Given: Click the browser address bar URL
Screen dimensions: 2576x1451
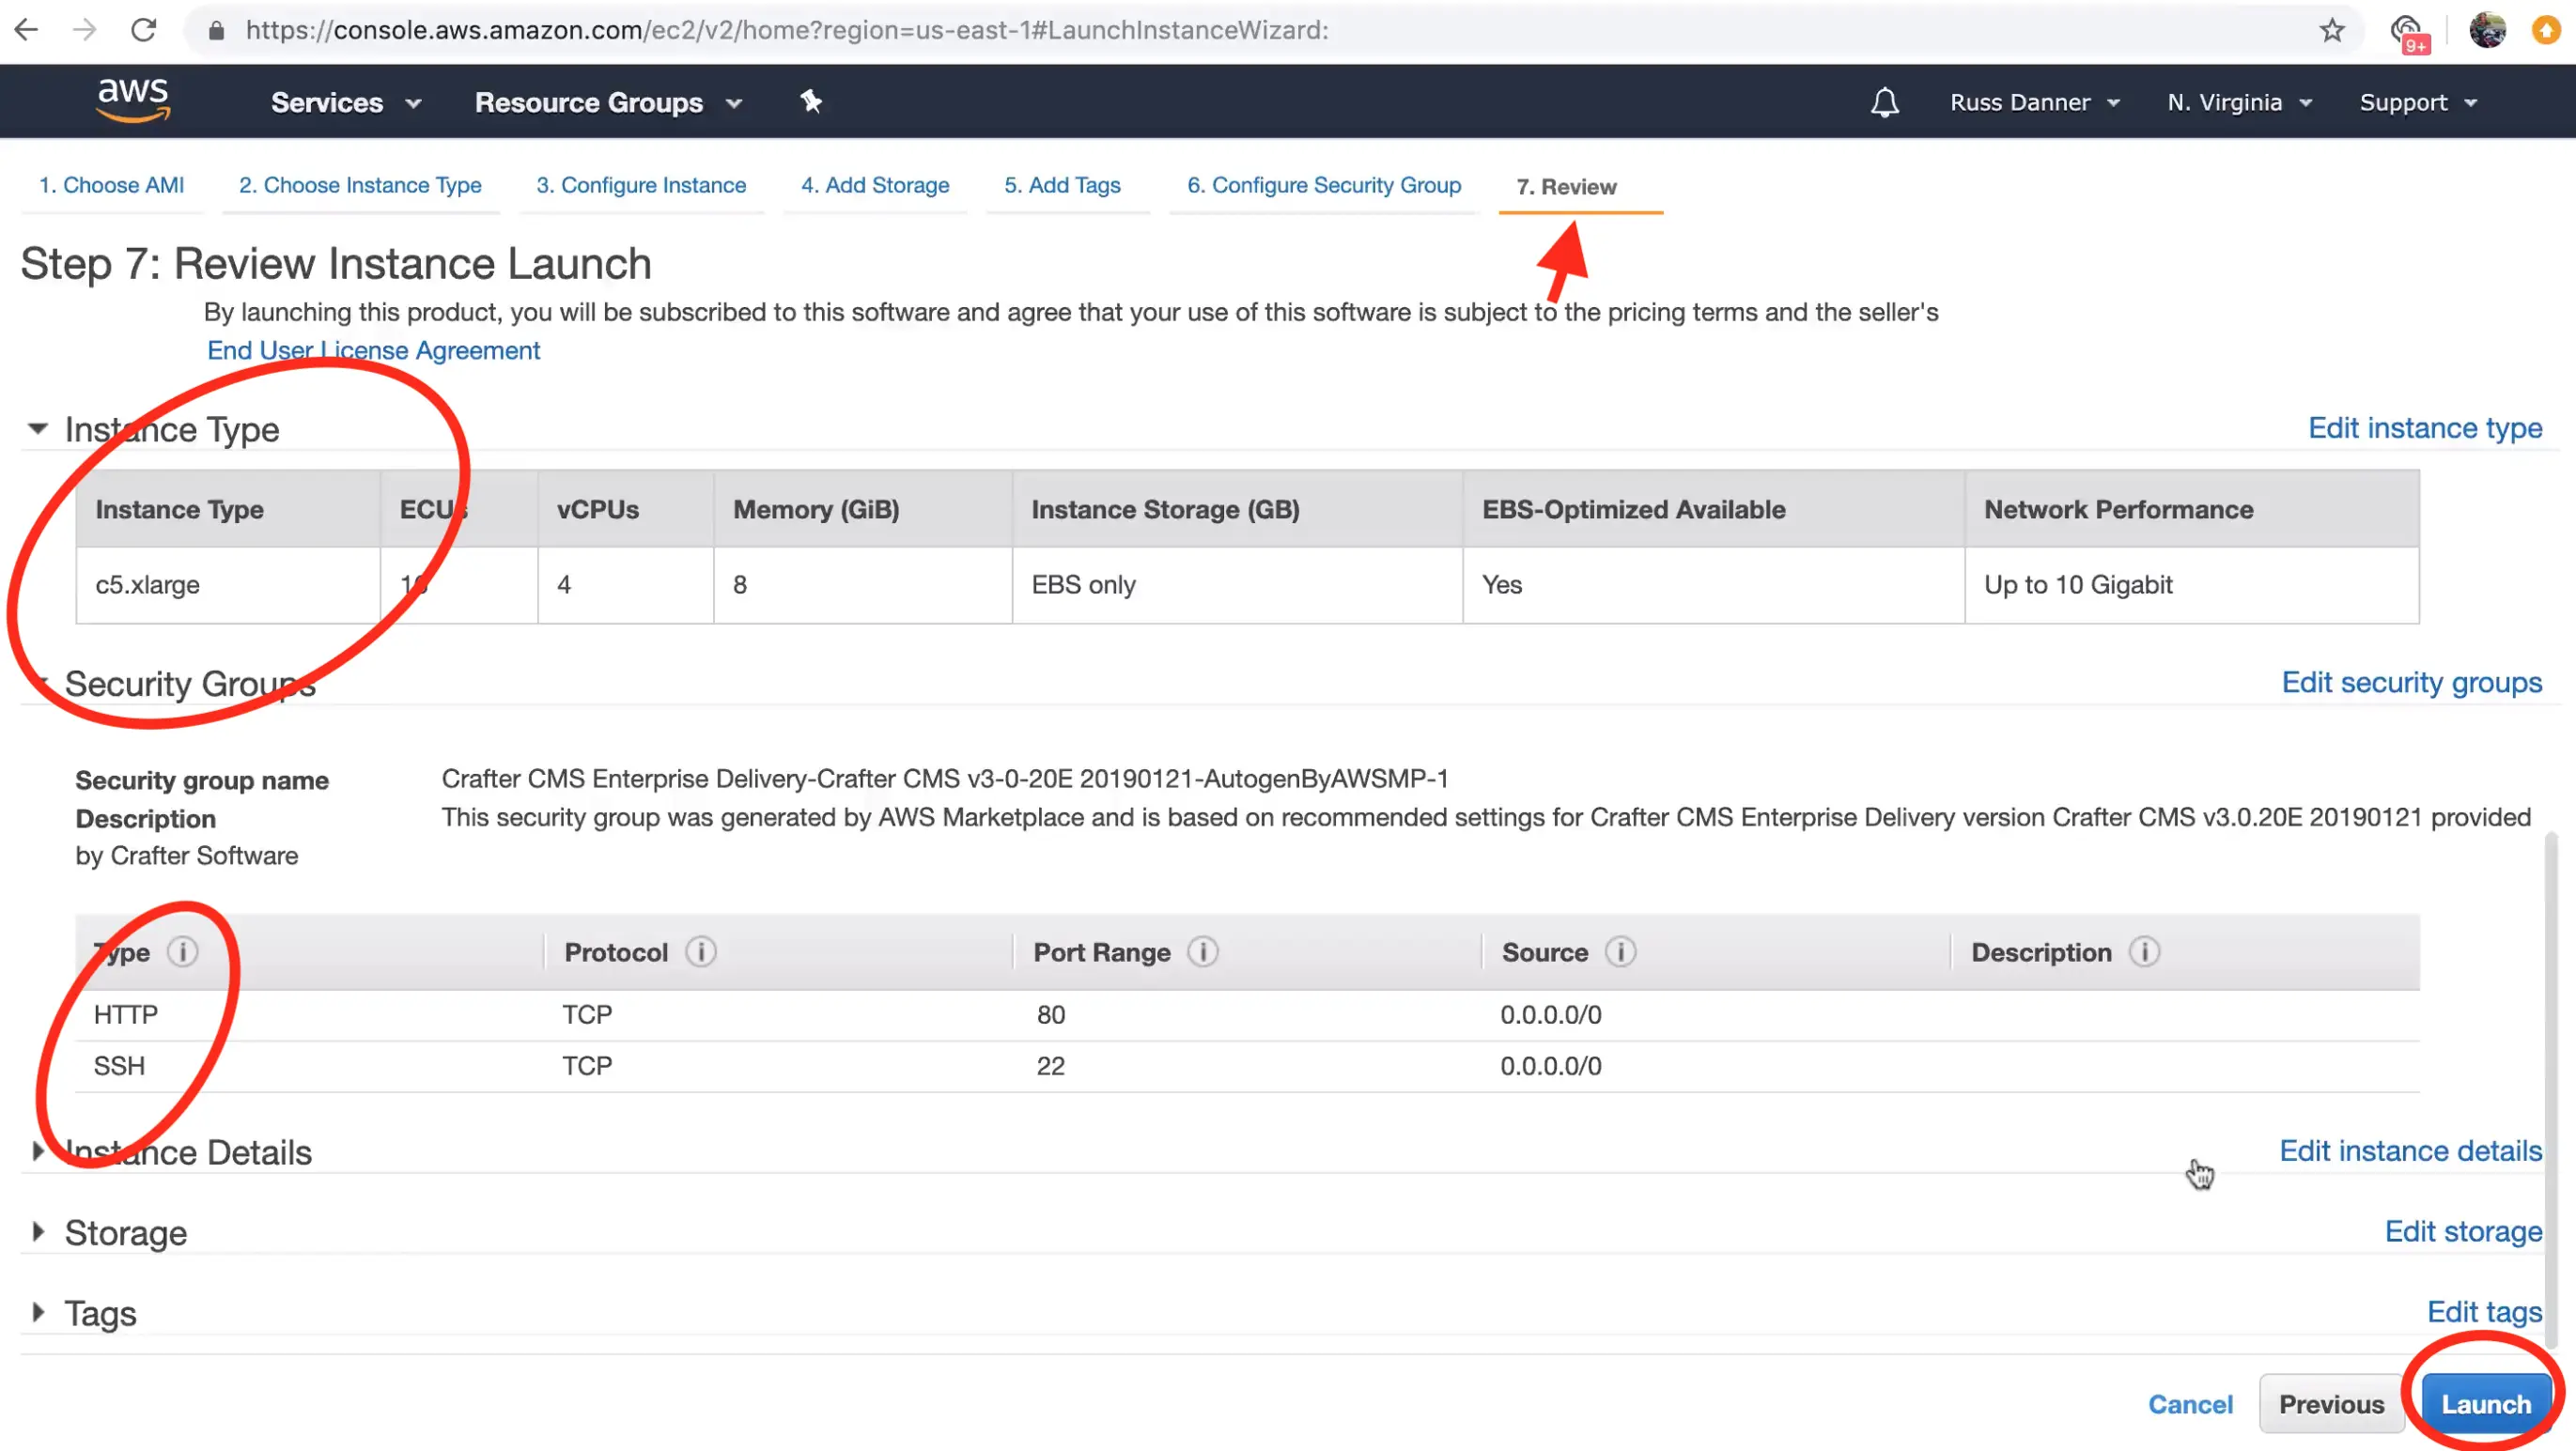Looking at the screenshot, I should (x=786, y=30).
